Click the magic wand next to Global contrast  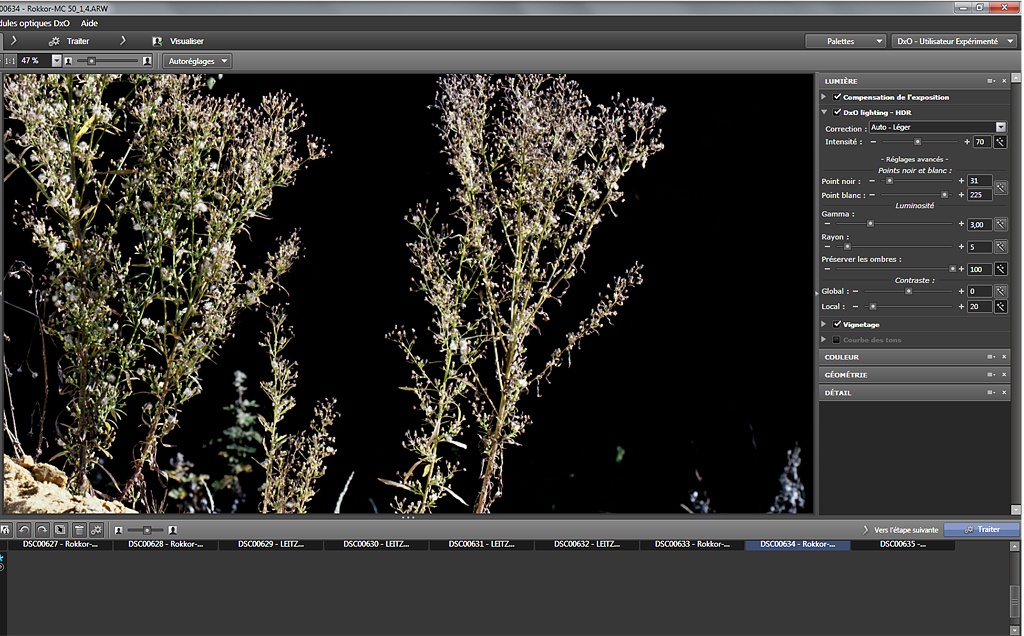point(1000,291)
